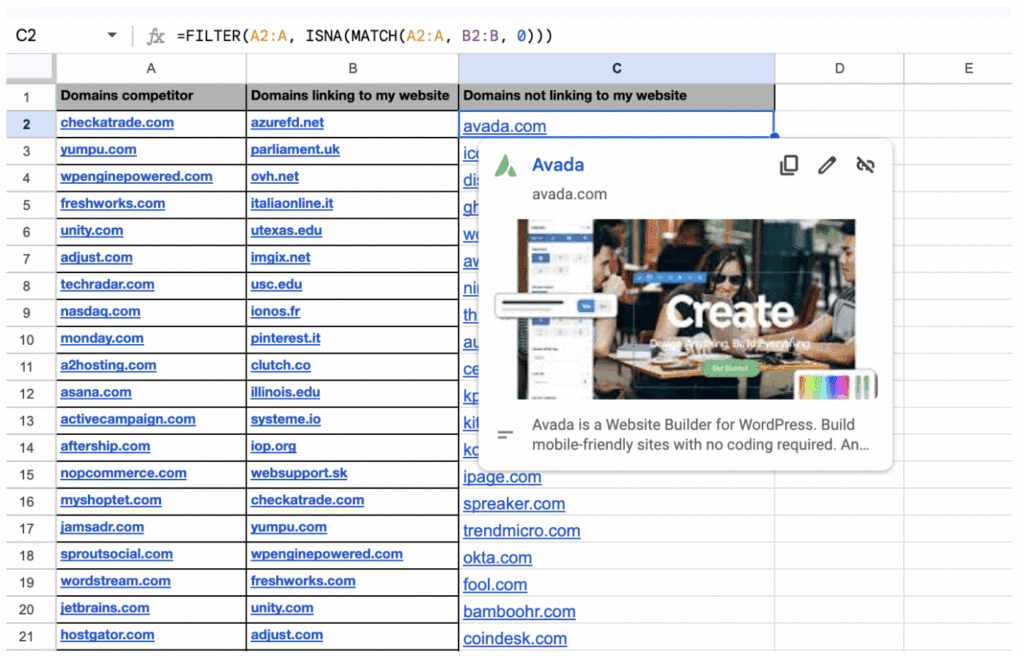Open clutch.co link
Viewport: 1024px width, 656px height.
coord(280,365)
